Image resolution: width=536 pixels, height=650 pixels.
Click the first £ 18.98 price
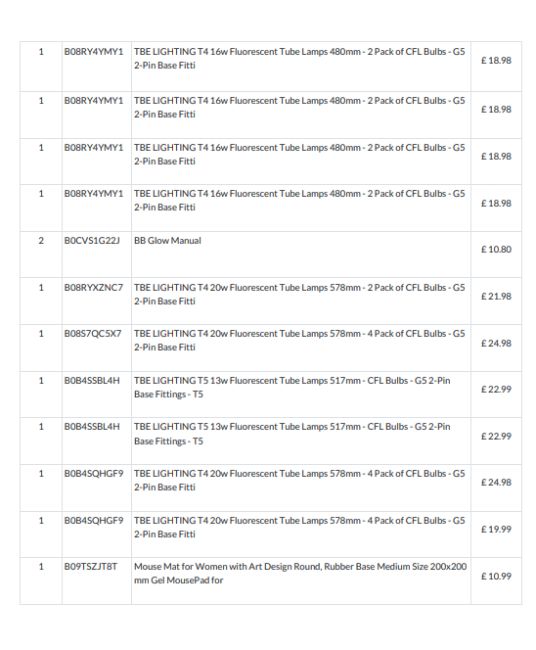click(x=496, y=60)
